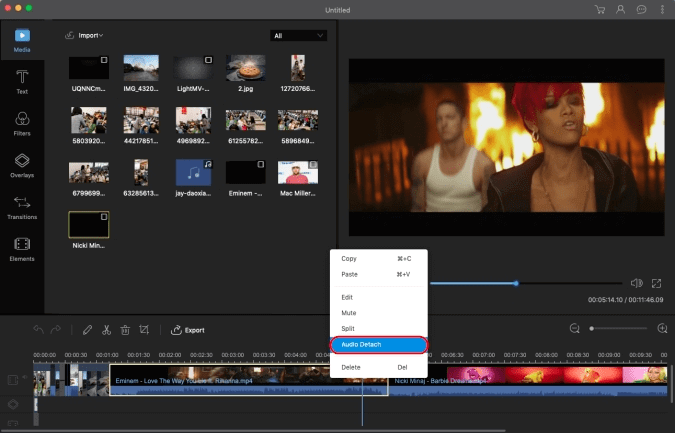The width and height of the screenshot is (675, 433).
Task: Click the pencil edit icon
Action: 87,329
